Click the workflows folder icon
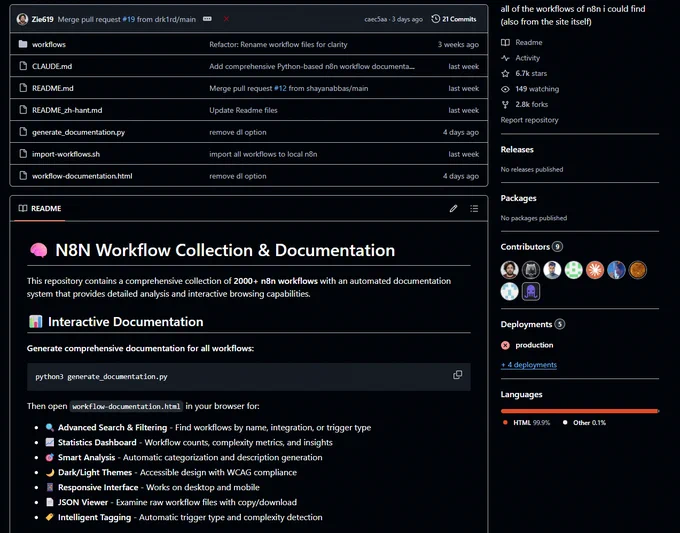680x533 pixels. (23, 44)
